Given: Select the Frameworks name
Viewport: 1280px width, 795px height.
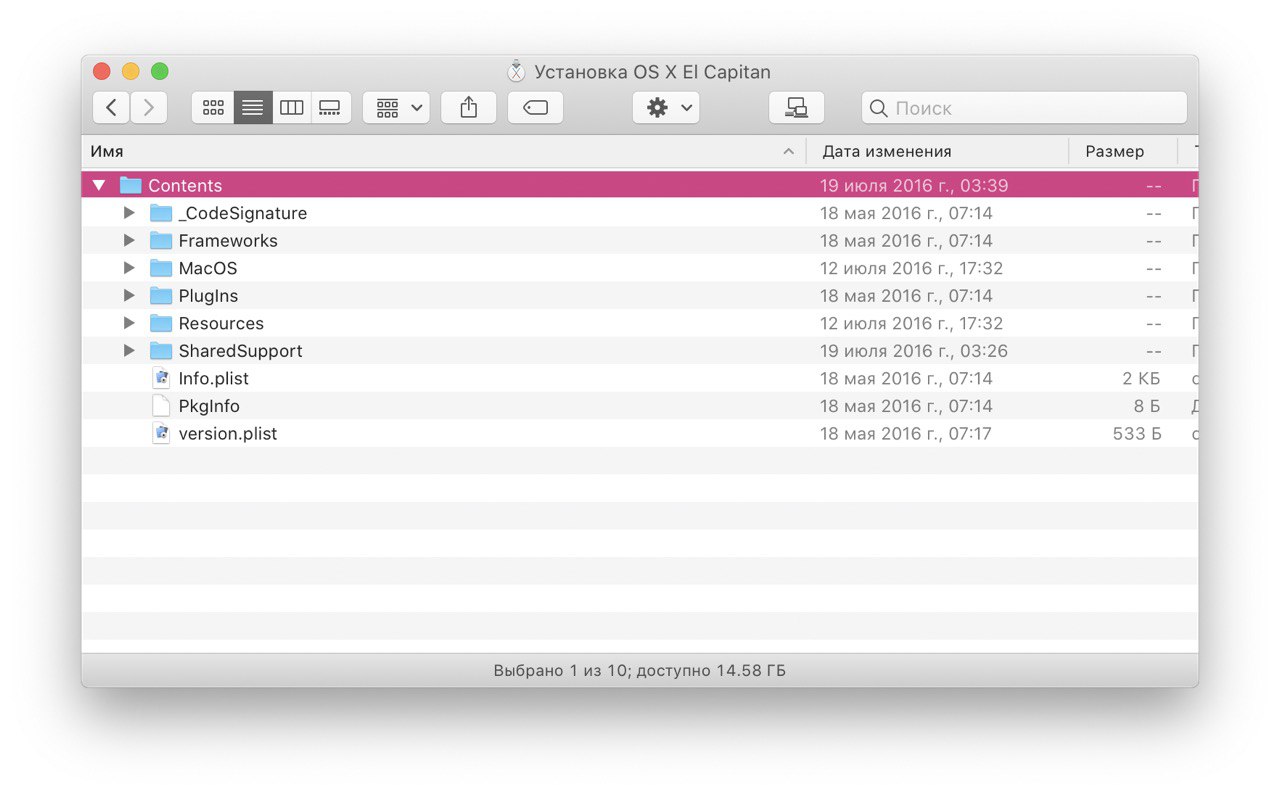Looking at the screenshot, I should pos(228,241).
